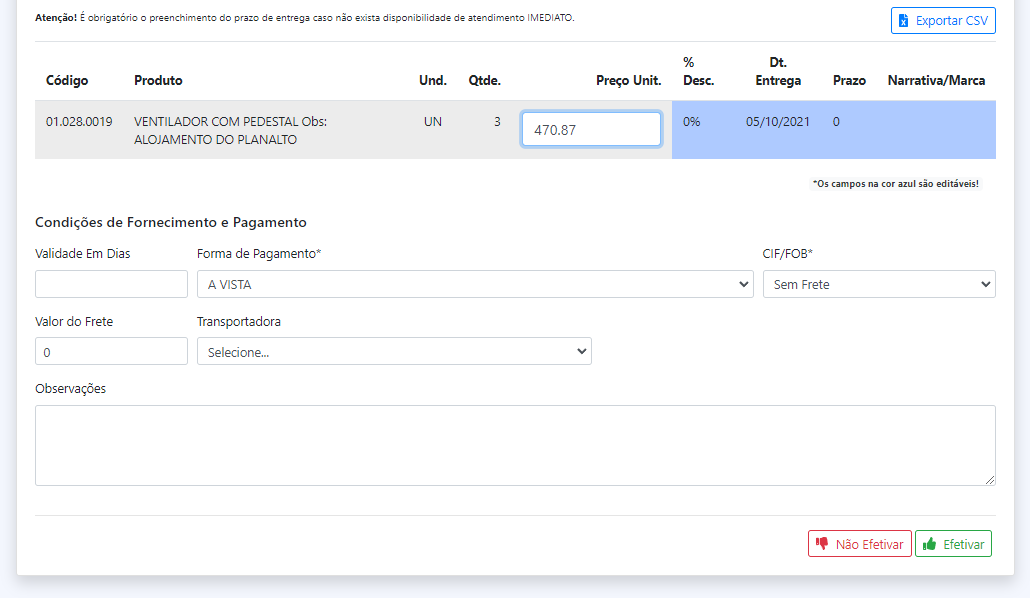Open the Forma de Pagamento dropdown

[x=474, y=284]
